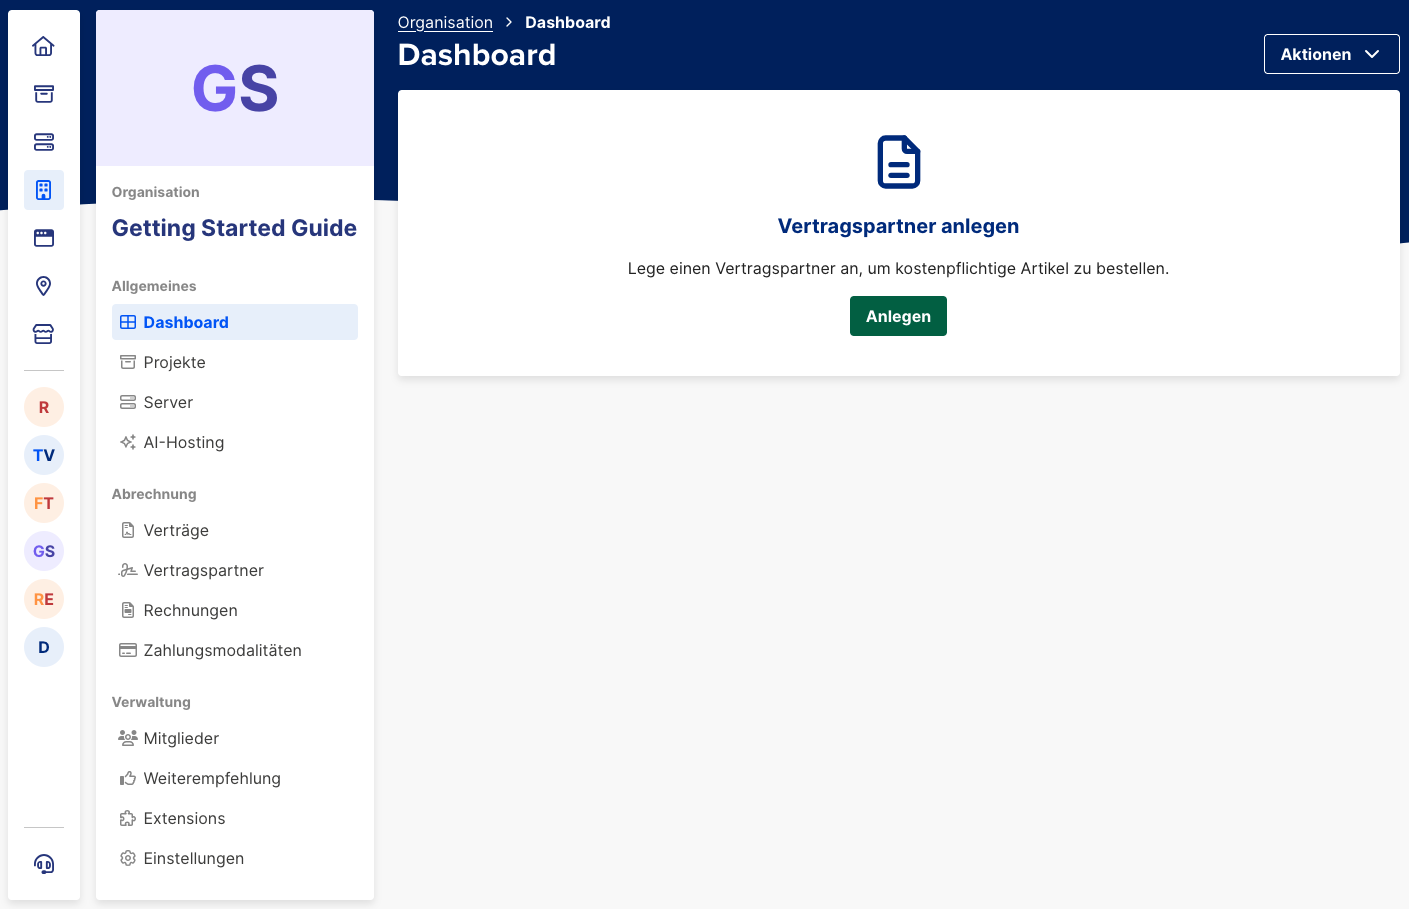The image size is (1409, 909).
Task: Open Vertragspartner in the Abrechnung section
Action: coord(203,570)
